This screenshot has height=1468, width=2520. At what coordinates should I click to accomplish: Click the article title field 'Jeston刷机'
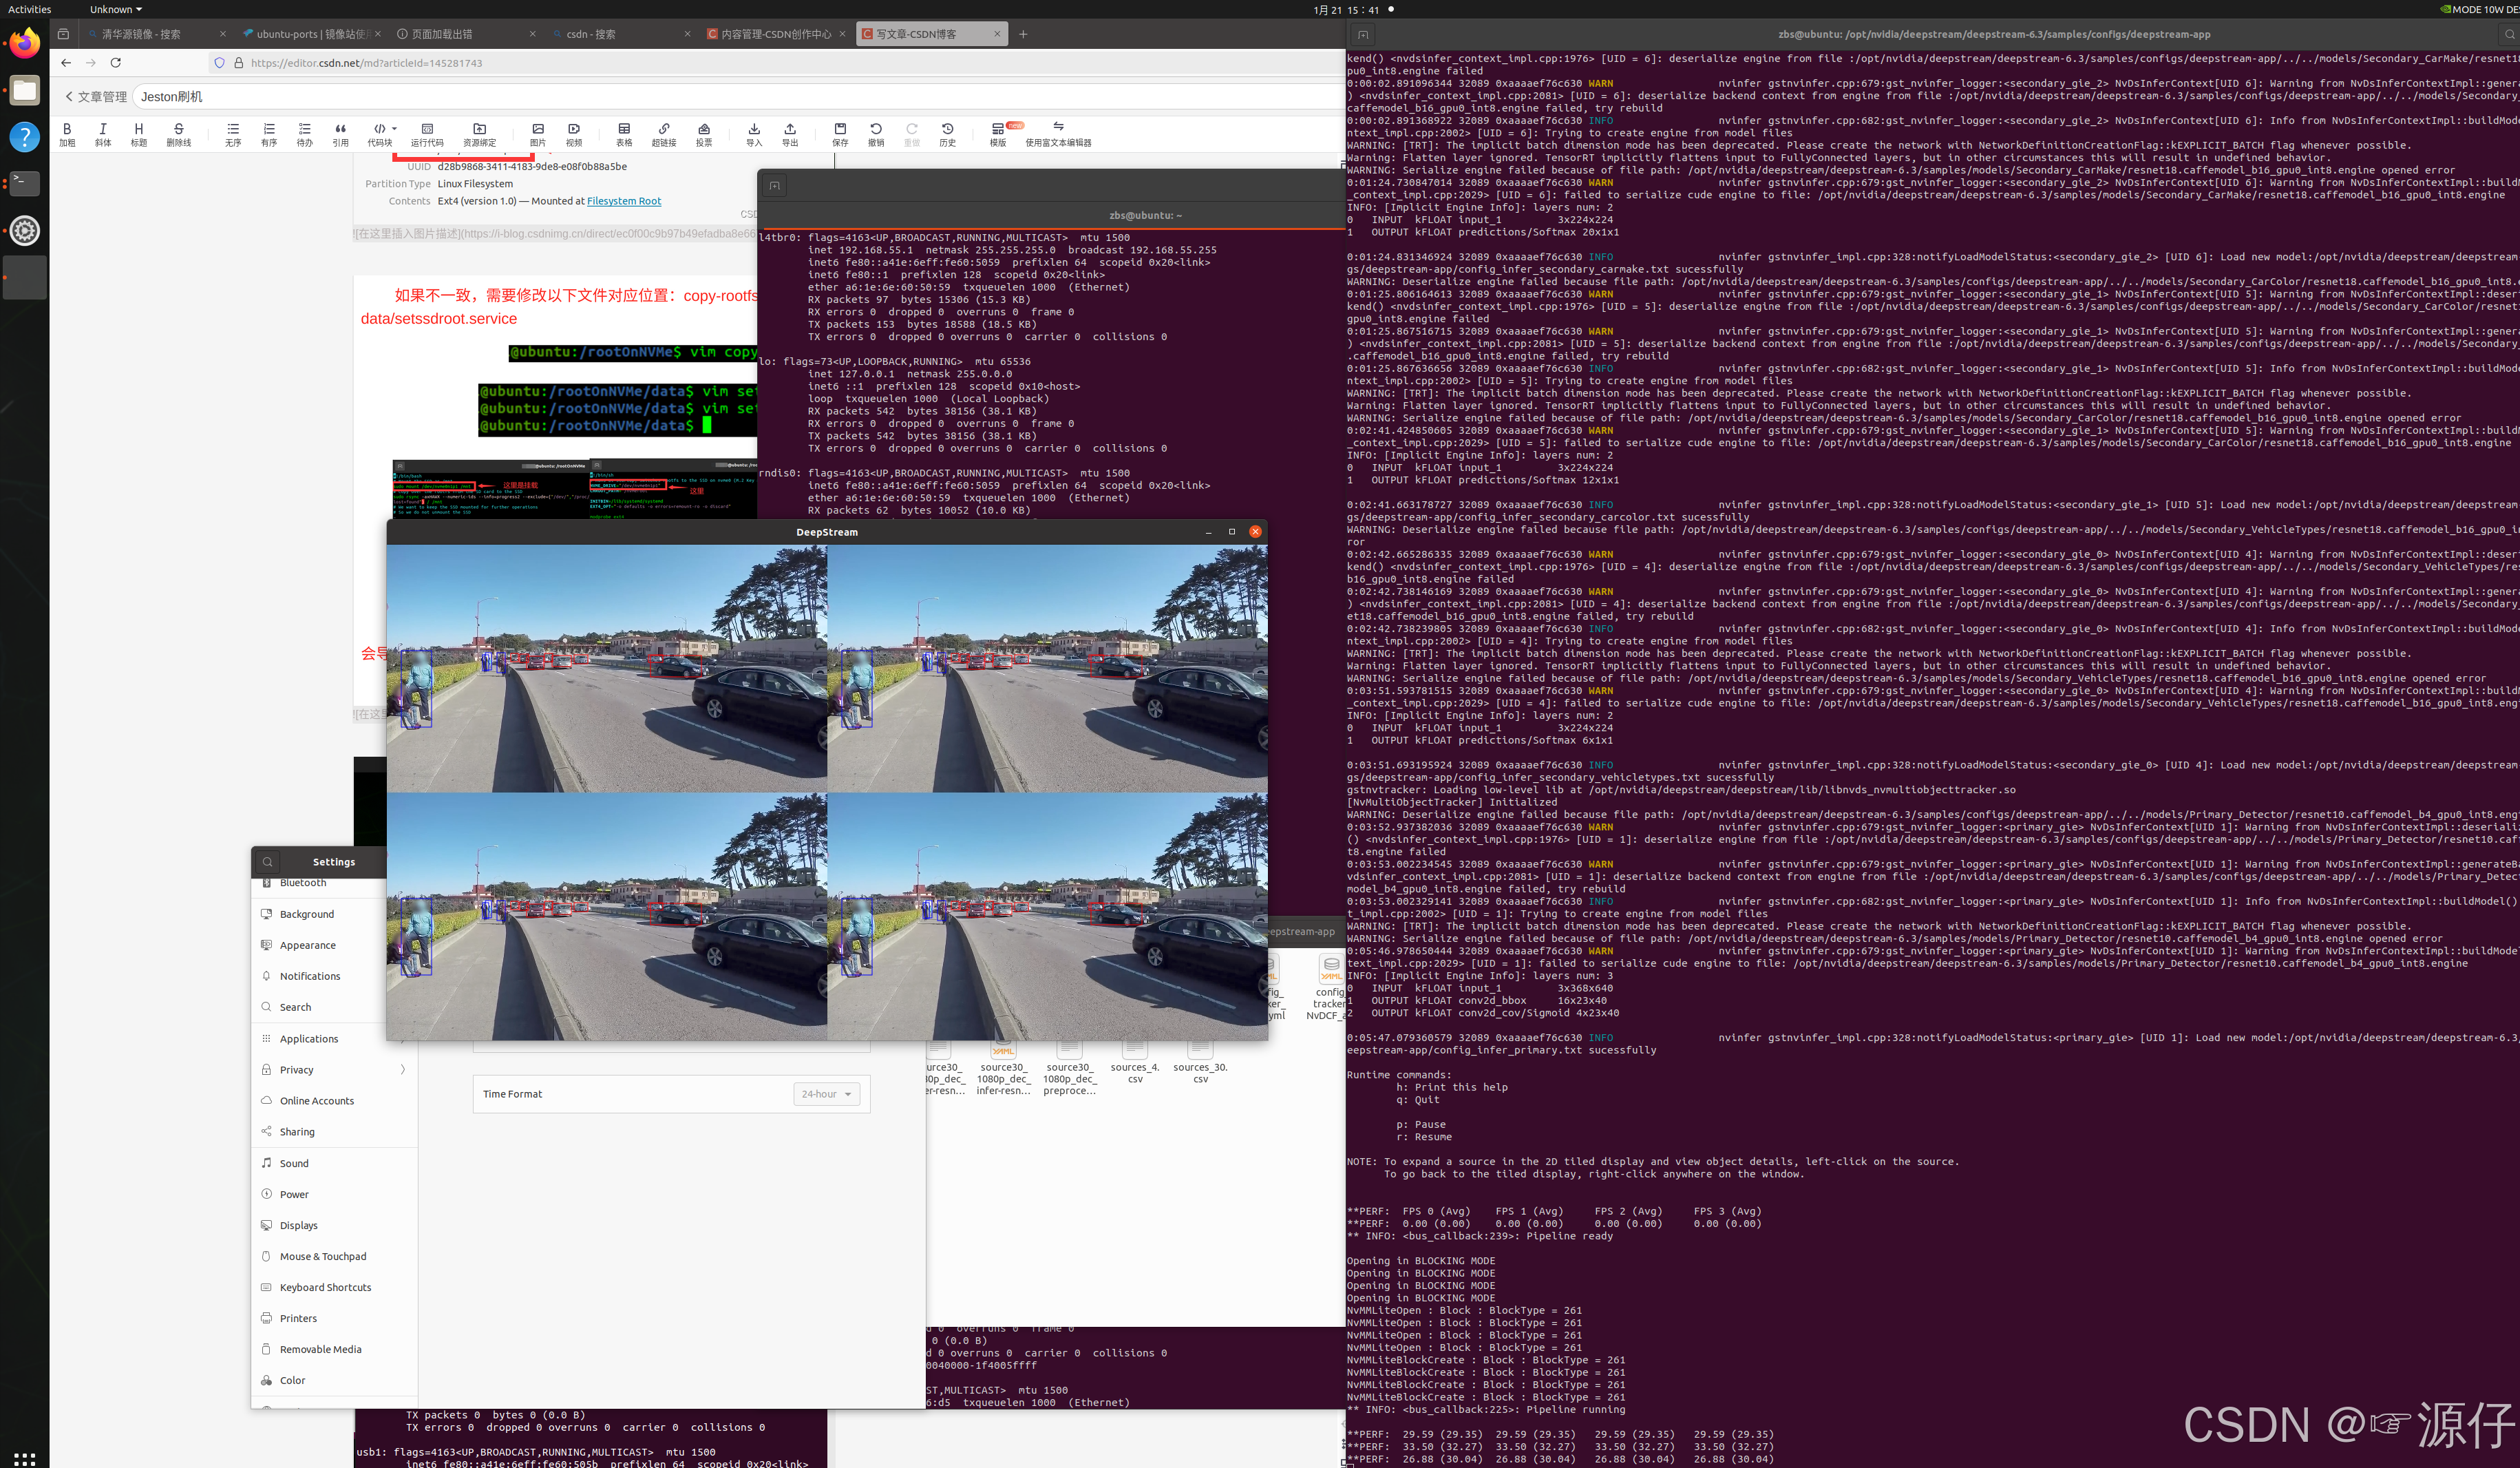[738, 97]
